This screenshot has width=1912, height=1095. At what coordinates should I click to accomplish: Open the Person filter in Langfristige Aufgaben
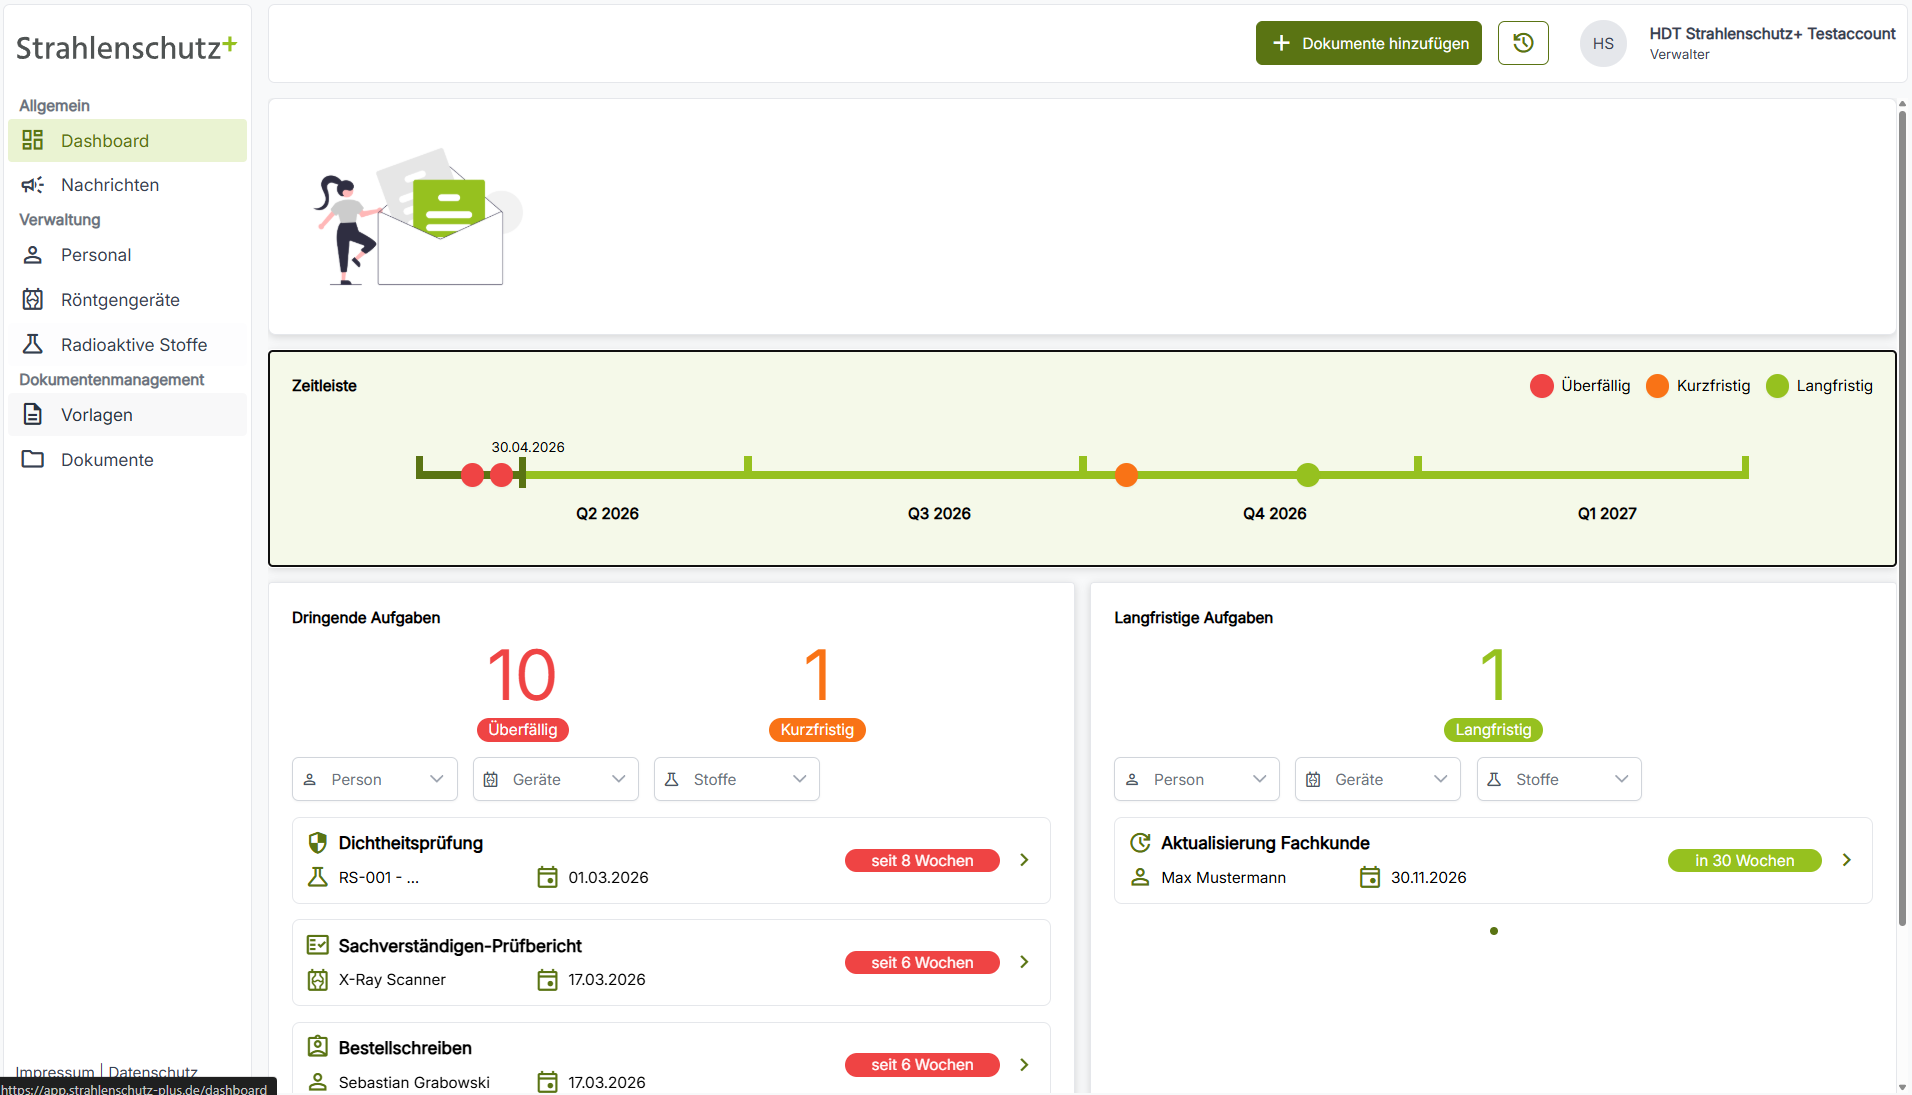(x=1197, y=779)
